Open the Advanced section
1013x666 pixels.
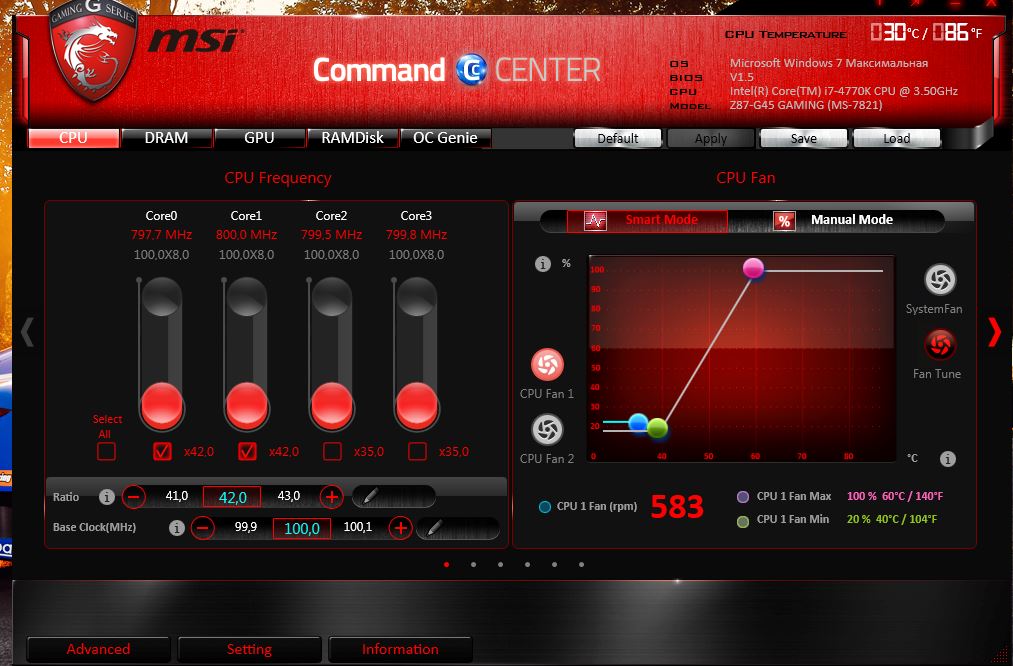pos(98,649)
